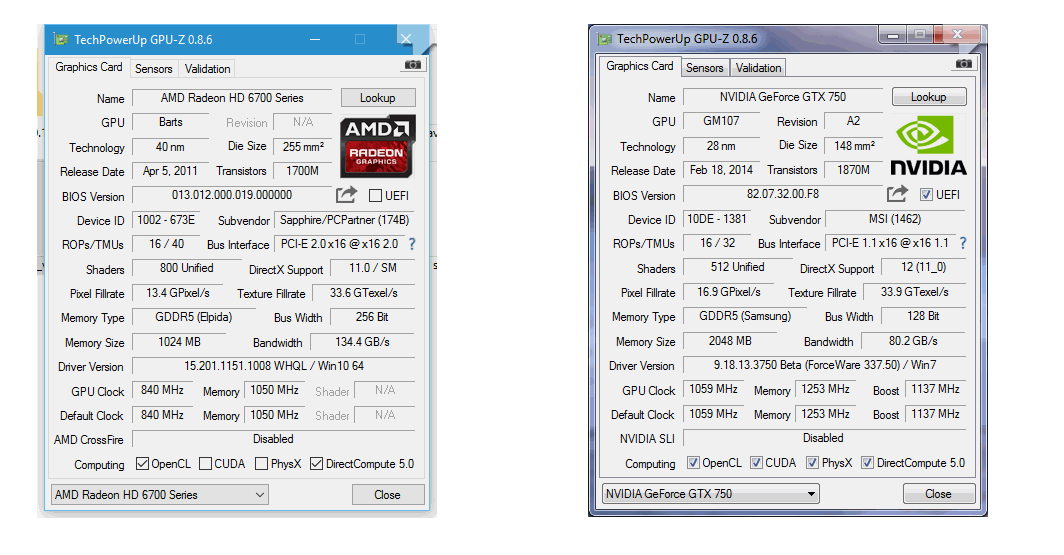This screenshot has width=1064, height=555.
Task: Click Subvendor value Sapphire/PCPartner (174B)
Action: pos(345,220)
